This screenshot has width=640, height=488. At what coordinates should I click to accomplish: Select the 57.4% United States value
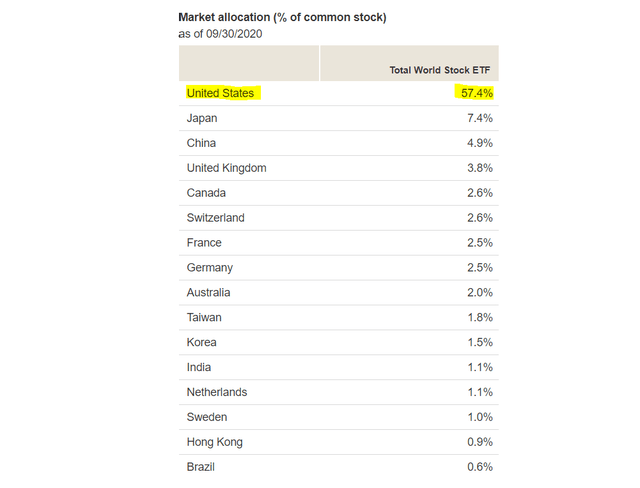477,93
